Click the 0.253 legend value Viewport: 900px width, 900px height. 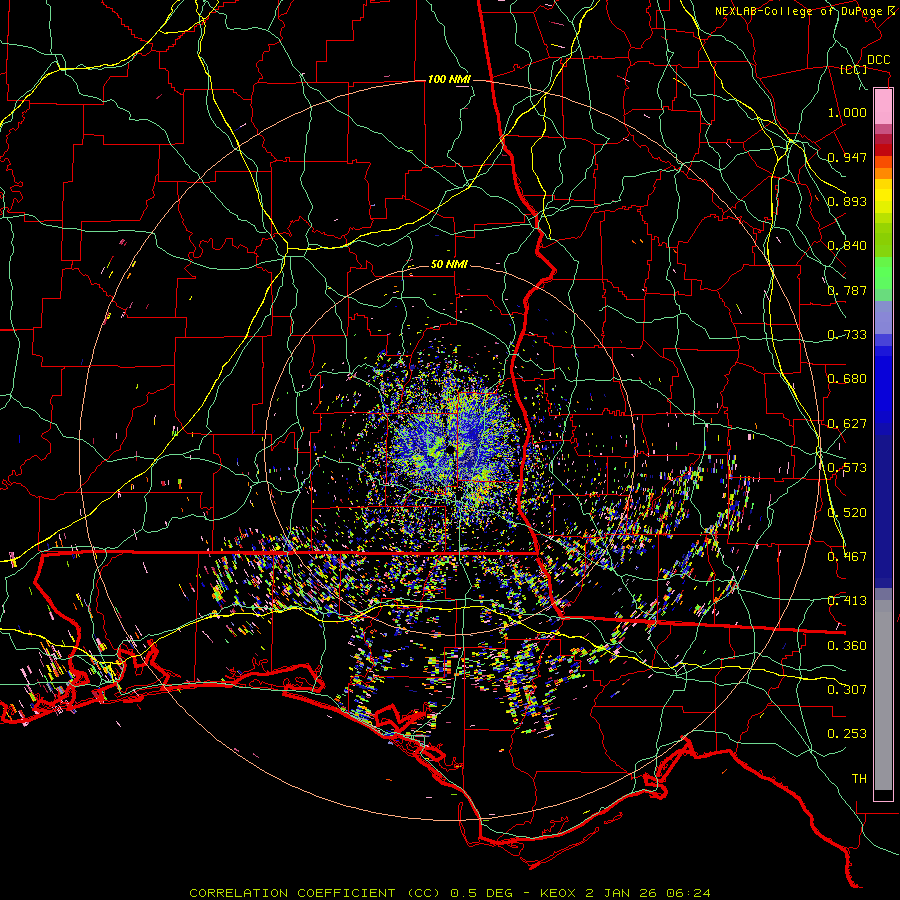point(847,734)
